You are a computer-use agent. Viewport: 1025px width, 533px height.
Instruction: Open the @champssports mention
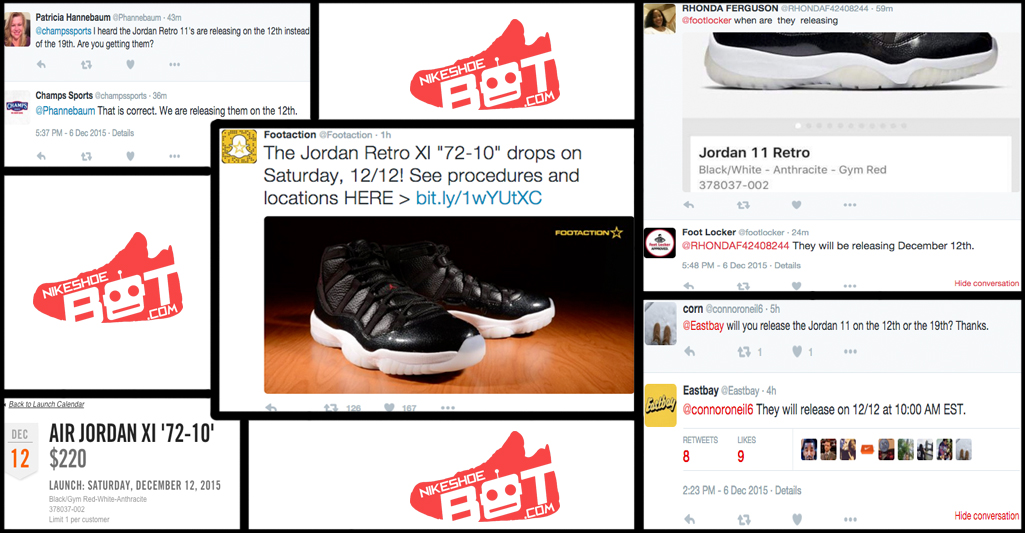[x=63, y=31]
